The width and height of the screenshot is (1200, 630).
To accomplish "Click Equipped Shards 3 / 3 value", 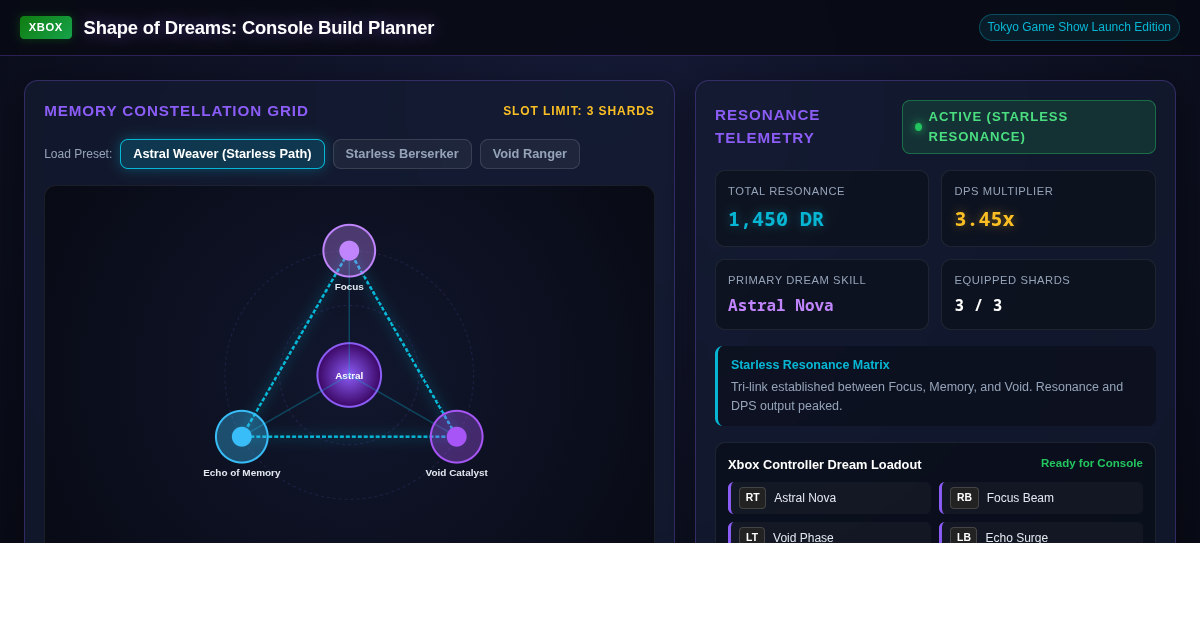I will pos(978,305).
